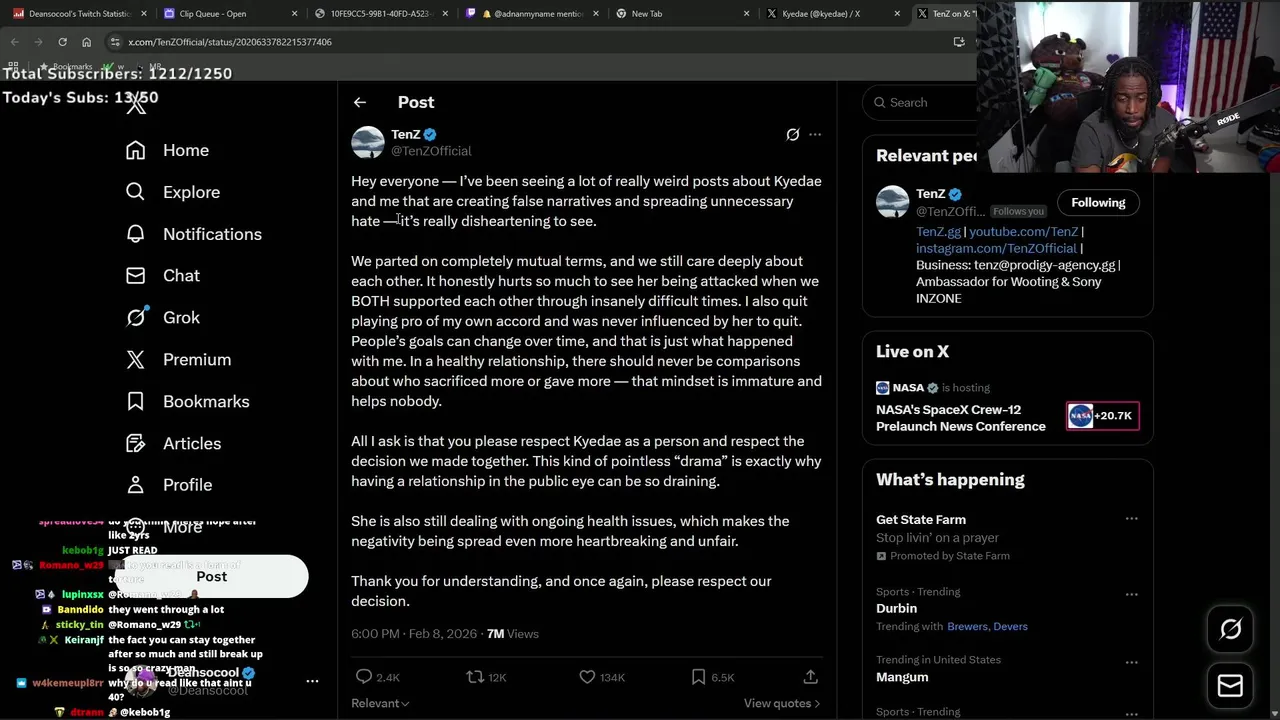
Task: Open the NASA live +20.7K listeners badge
Action: pyautogui.click(x=1102, y=416)
